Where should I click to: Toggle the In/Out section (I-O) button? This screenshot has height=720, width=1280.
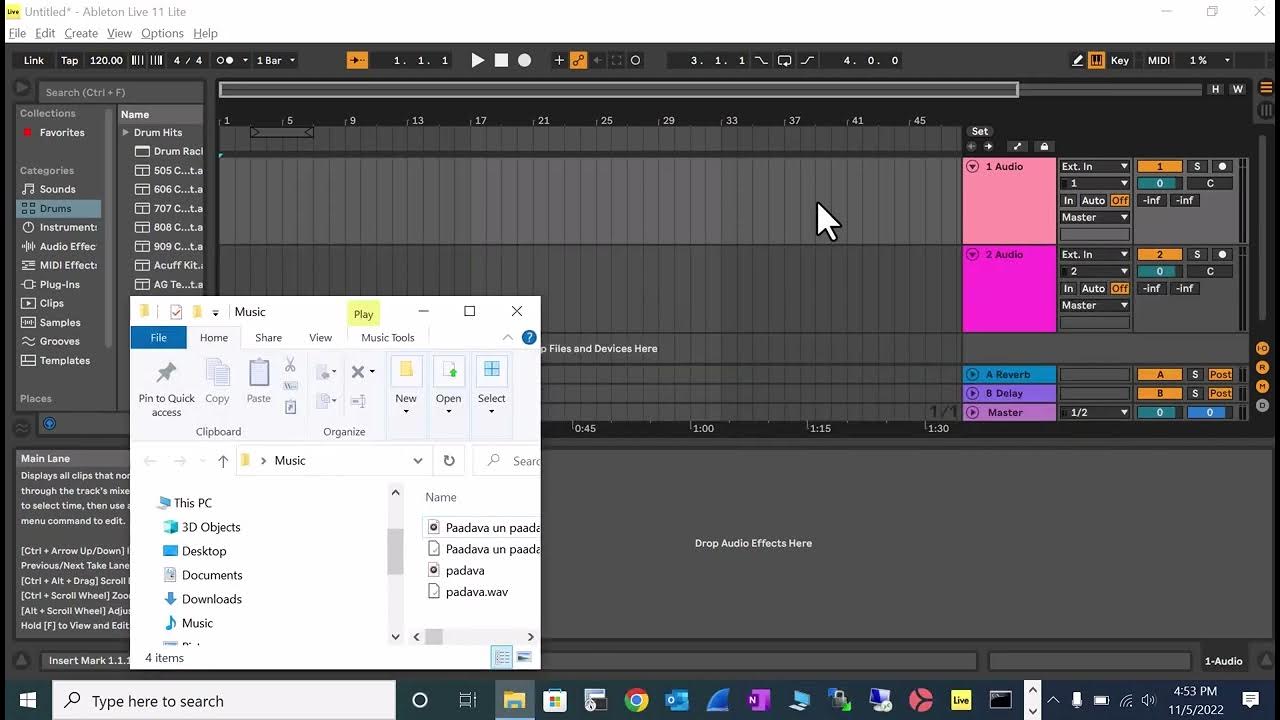[x=1262, y=348]
